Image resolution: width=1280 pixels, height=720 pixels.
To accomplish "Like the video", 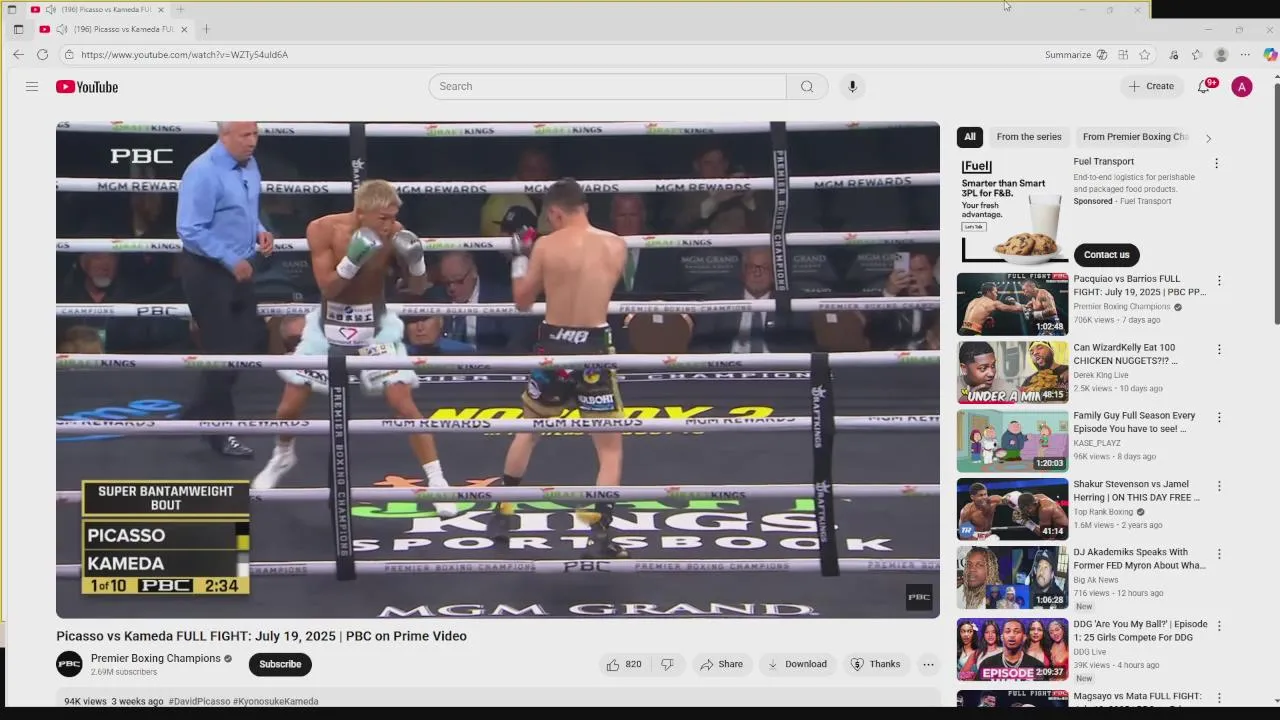I will coord(623,664).
